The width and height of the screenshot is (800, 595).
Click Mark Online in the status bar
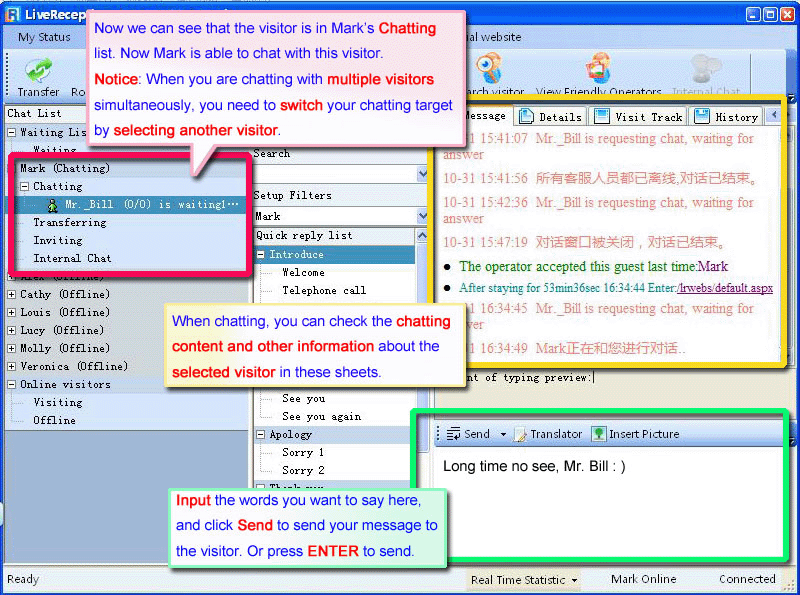tap(643, 579)
